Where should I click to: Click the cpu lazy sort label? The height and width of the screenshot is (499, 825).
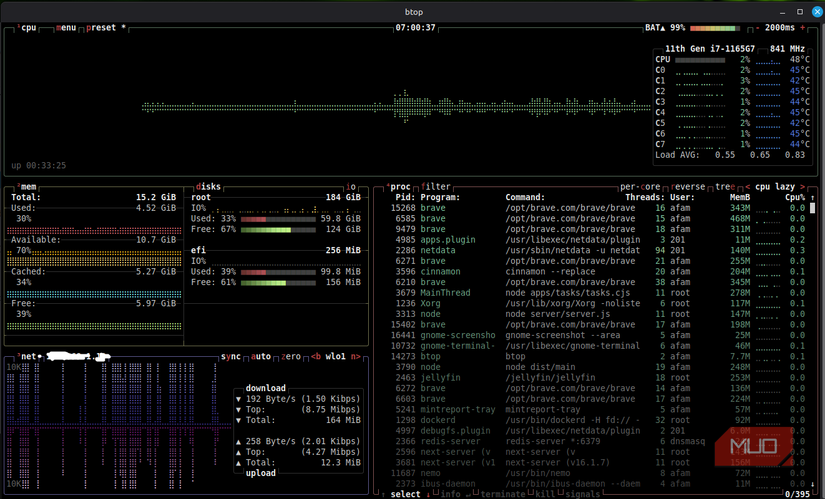tap(775, 187)
